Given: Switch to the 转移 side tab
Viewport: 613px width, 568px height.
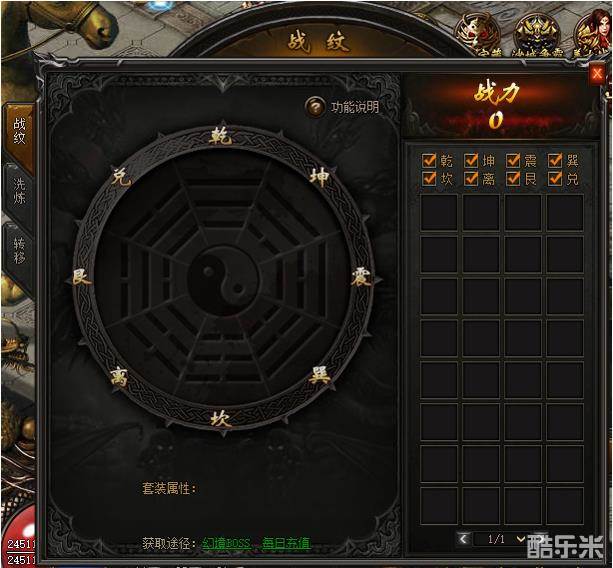Looking at the screenshot, I should point(19,250).
